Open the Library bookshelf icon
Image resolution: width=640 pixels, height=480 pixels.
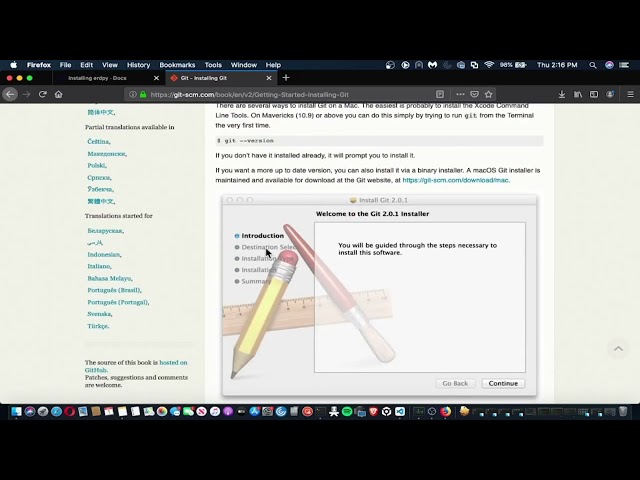click(578, 94)
